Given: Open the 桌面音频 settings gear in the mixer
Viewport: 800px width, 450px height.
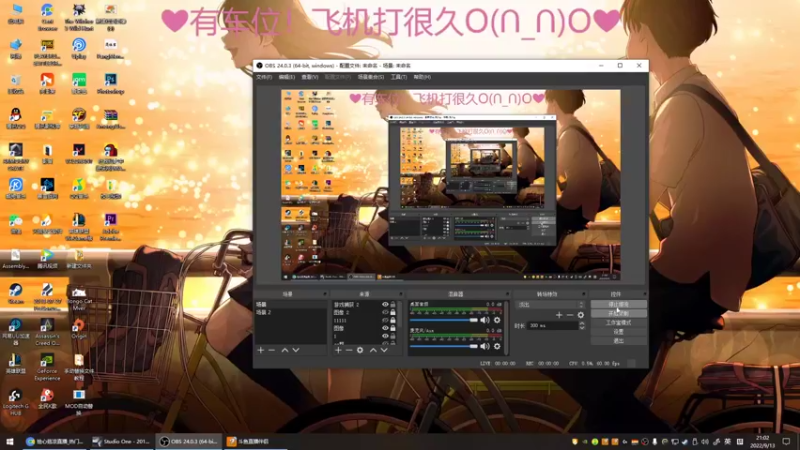Looking at the screenshot, I should click(497, 320).
